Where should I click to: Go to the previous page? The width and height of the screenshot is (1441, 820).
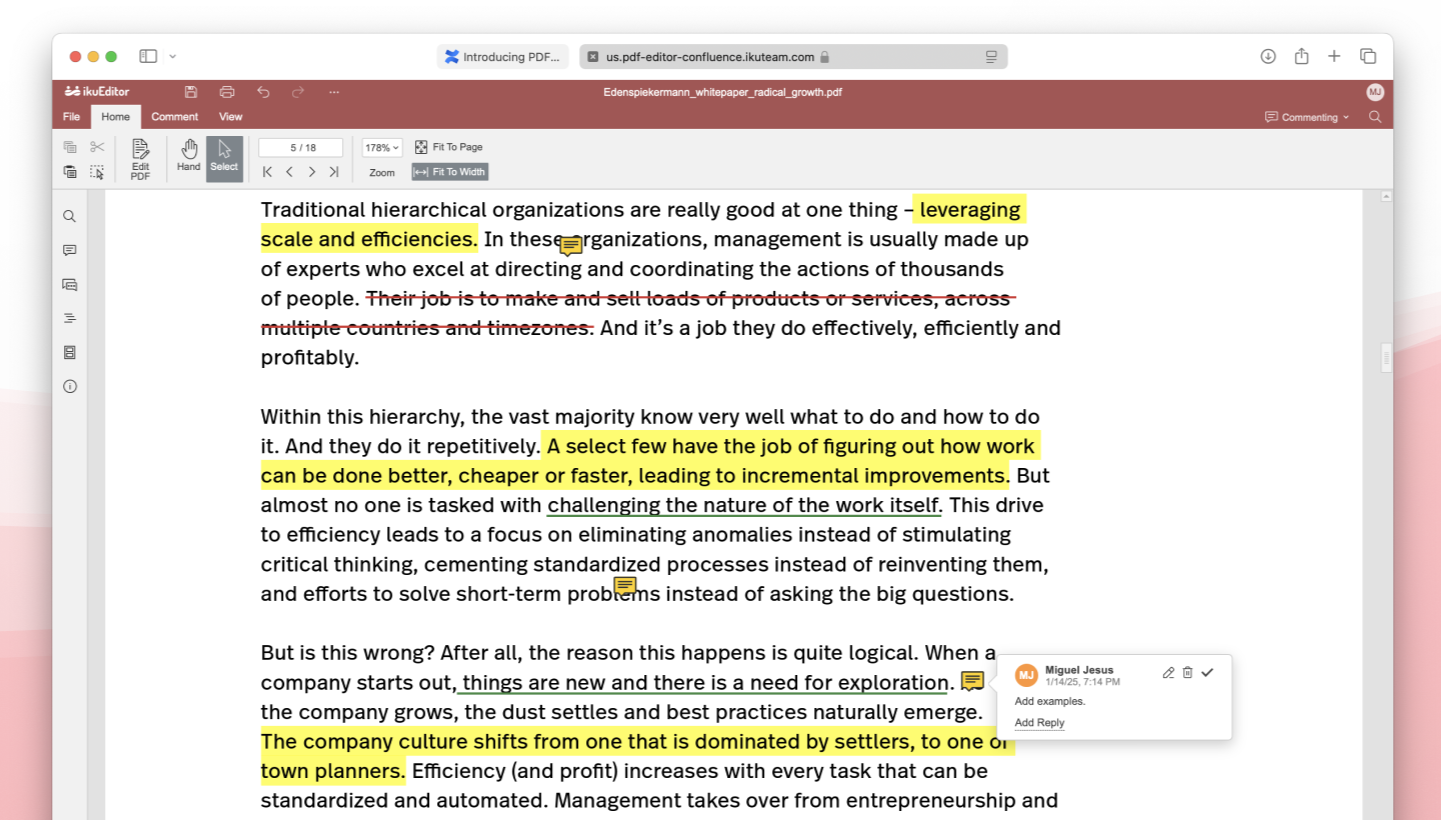click(289, 172)
